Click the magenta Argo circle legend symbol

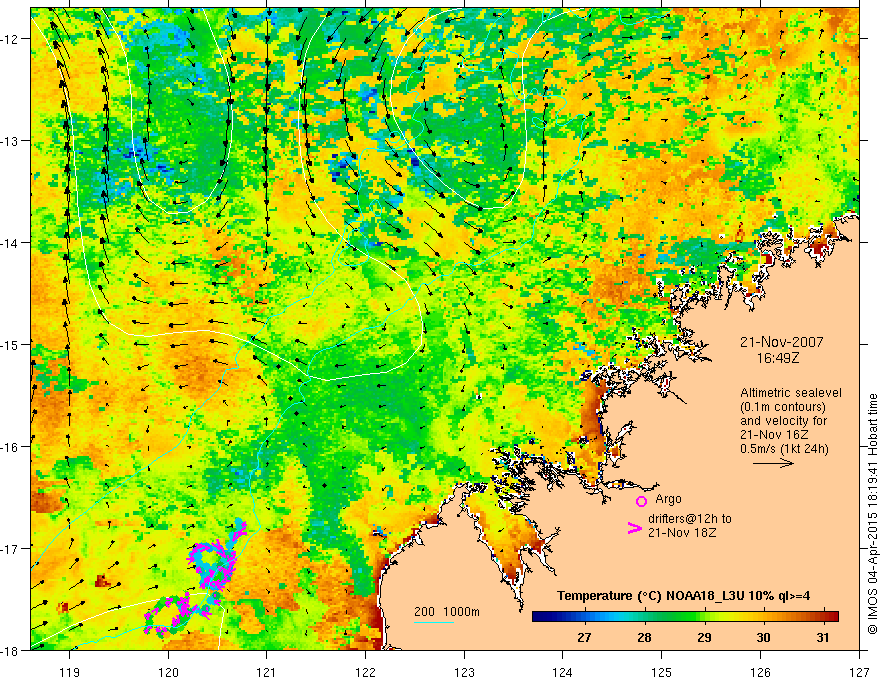[x=641, y=501]
